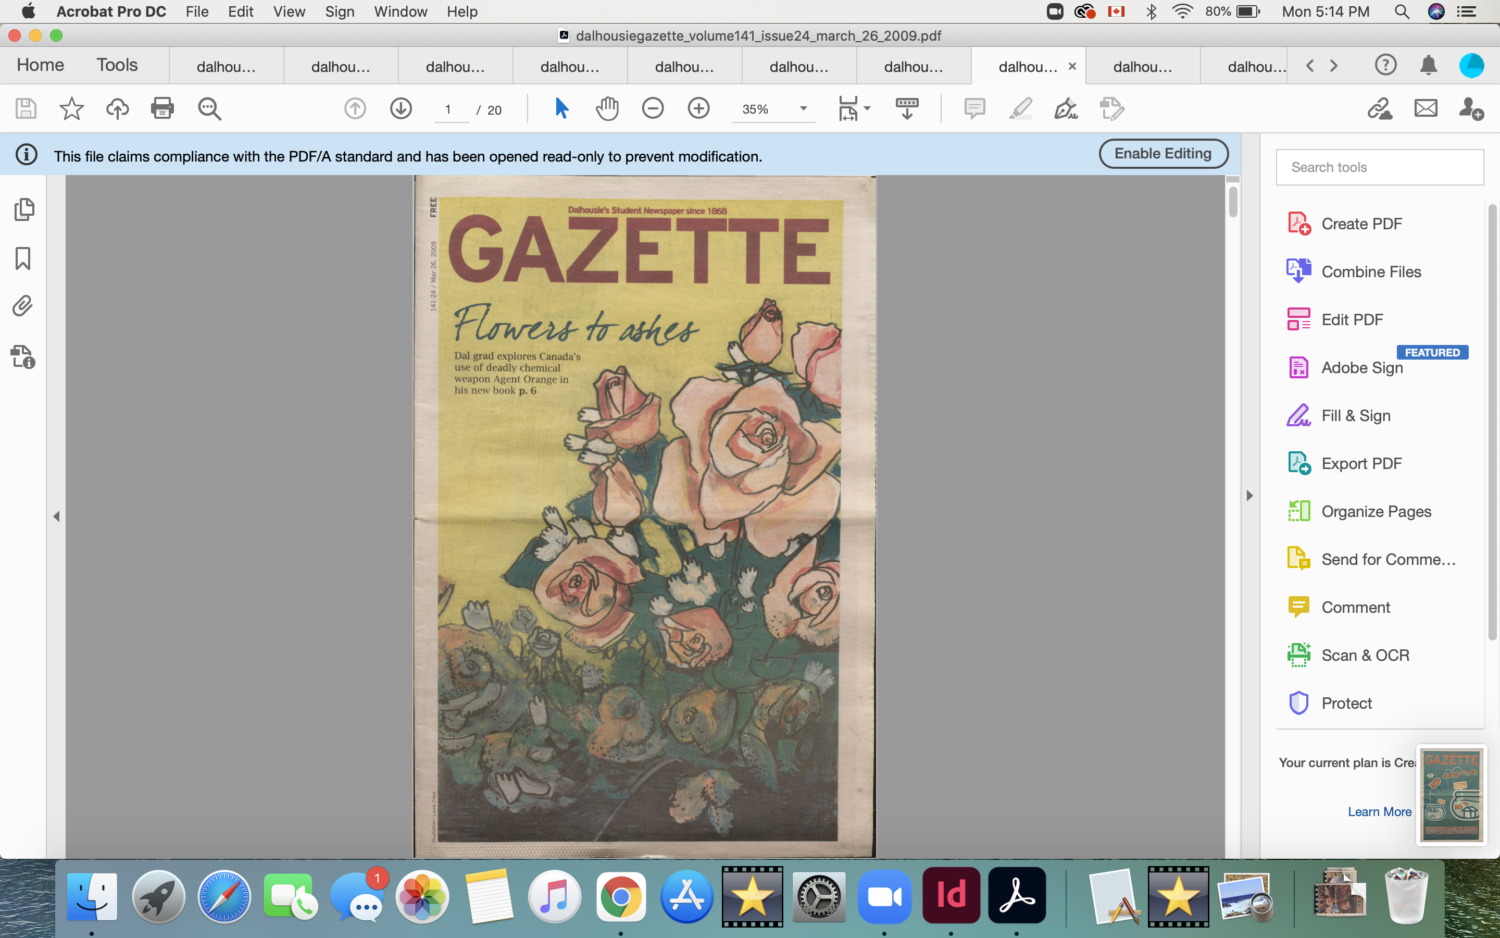This screenshot has width=1500, height=938.
Task: Click the fit page scroll-mode icon
Action: [x=848, y=108]
